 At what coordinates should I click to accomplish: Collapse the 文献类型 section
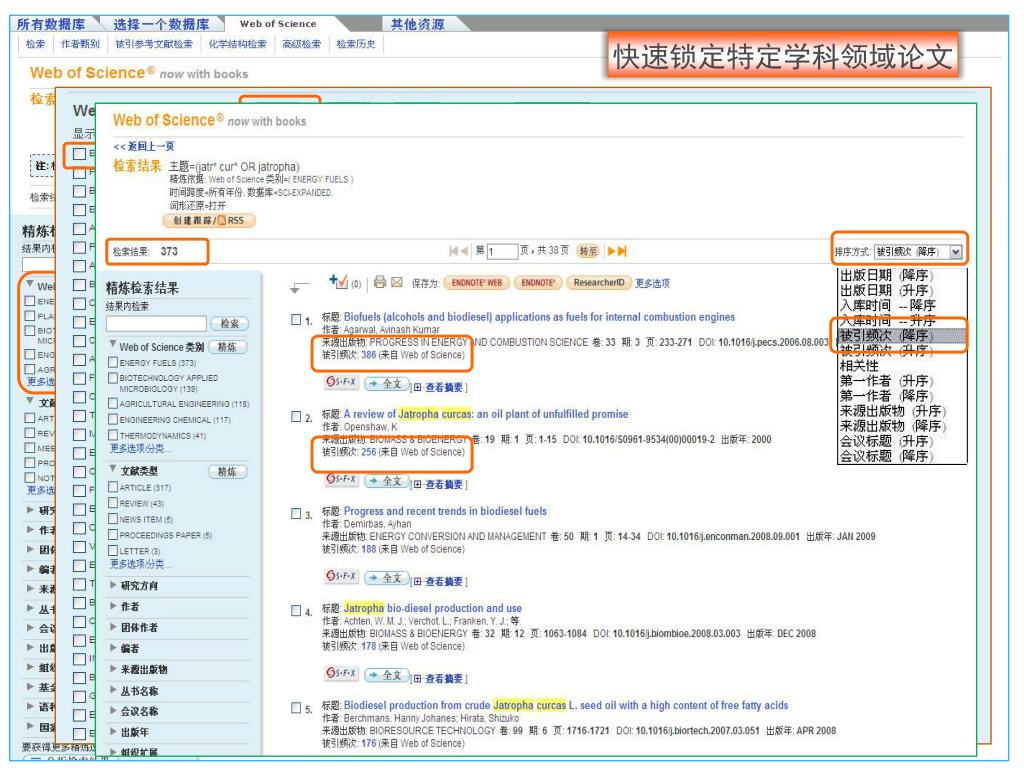click(112, 468)
